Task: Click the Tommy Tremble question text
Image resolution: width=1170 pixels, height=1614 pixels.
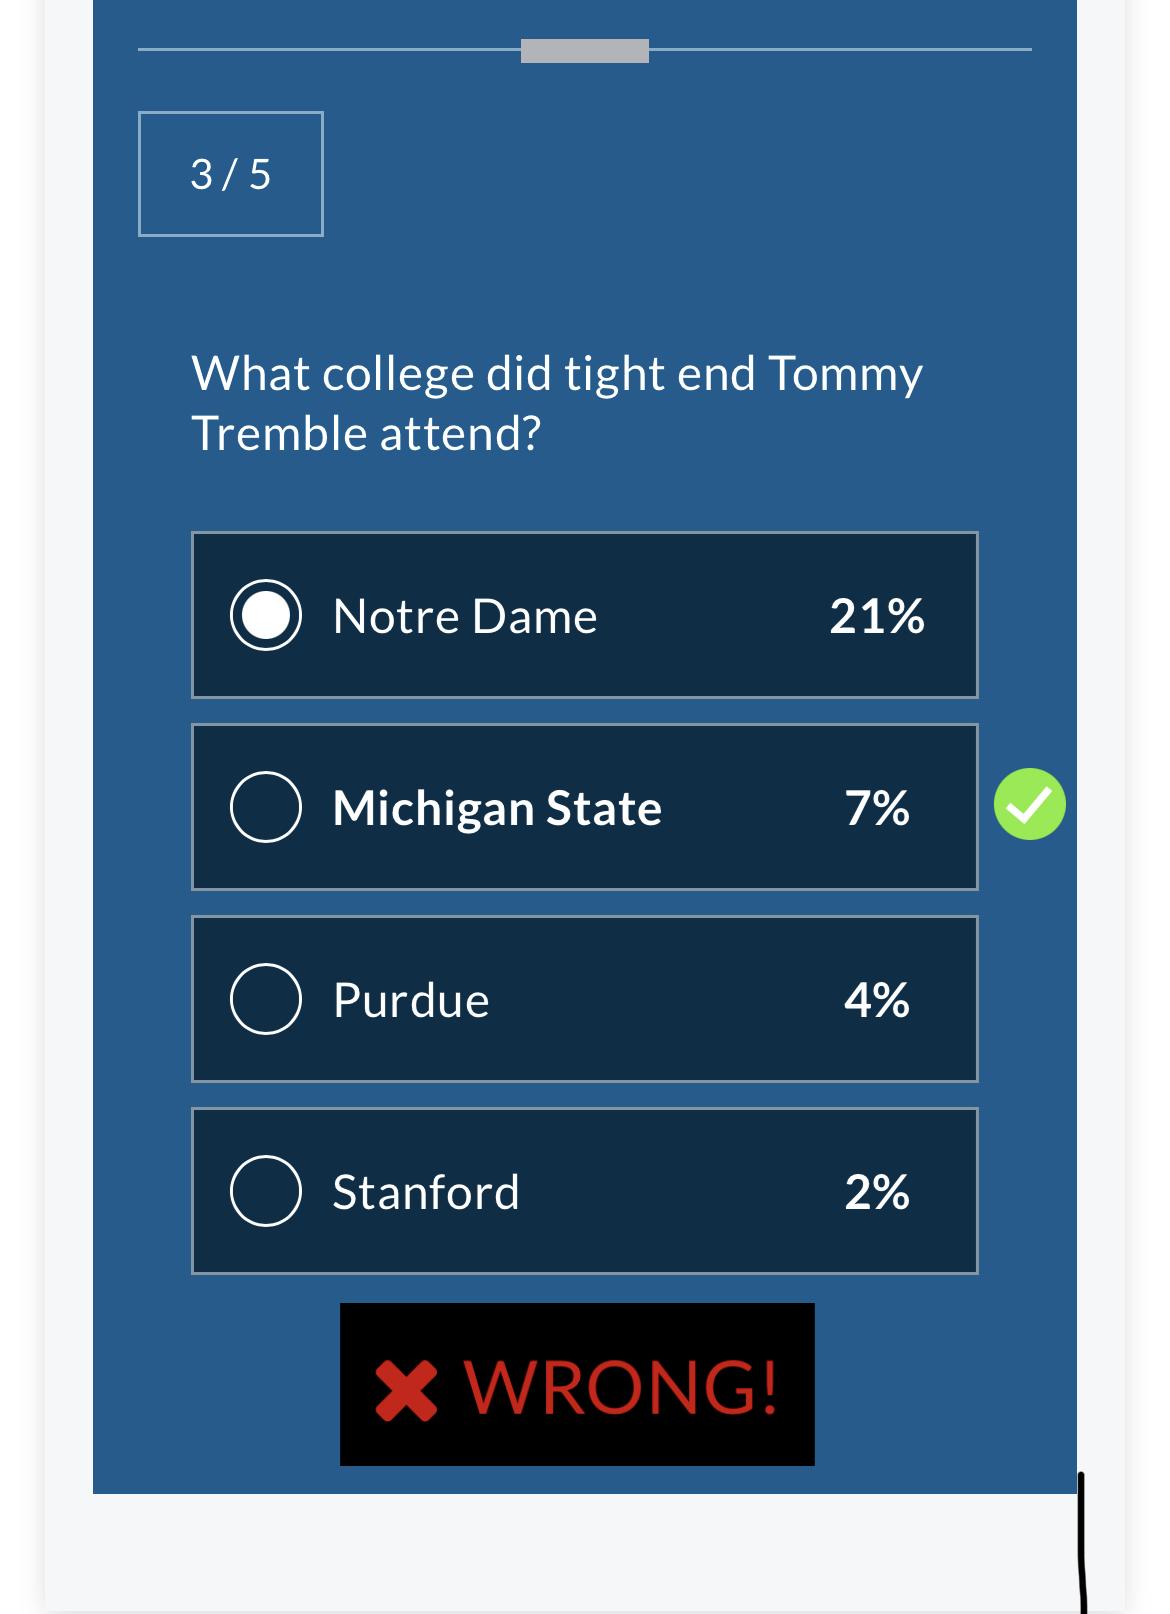Action: point(556,403)
